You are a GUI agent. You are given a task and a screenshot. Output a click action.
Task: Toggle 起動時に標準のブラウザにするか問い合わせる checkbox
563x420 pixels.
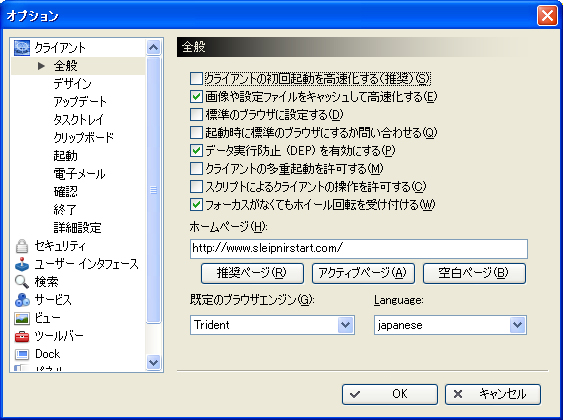click(196, 132)
